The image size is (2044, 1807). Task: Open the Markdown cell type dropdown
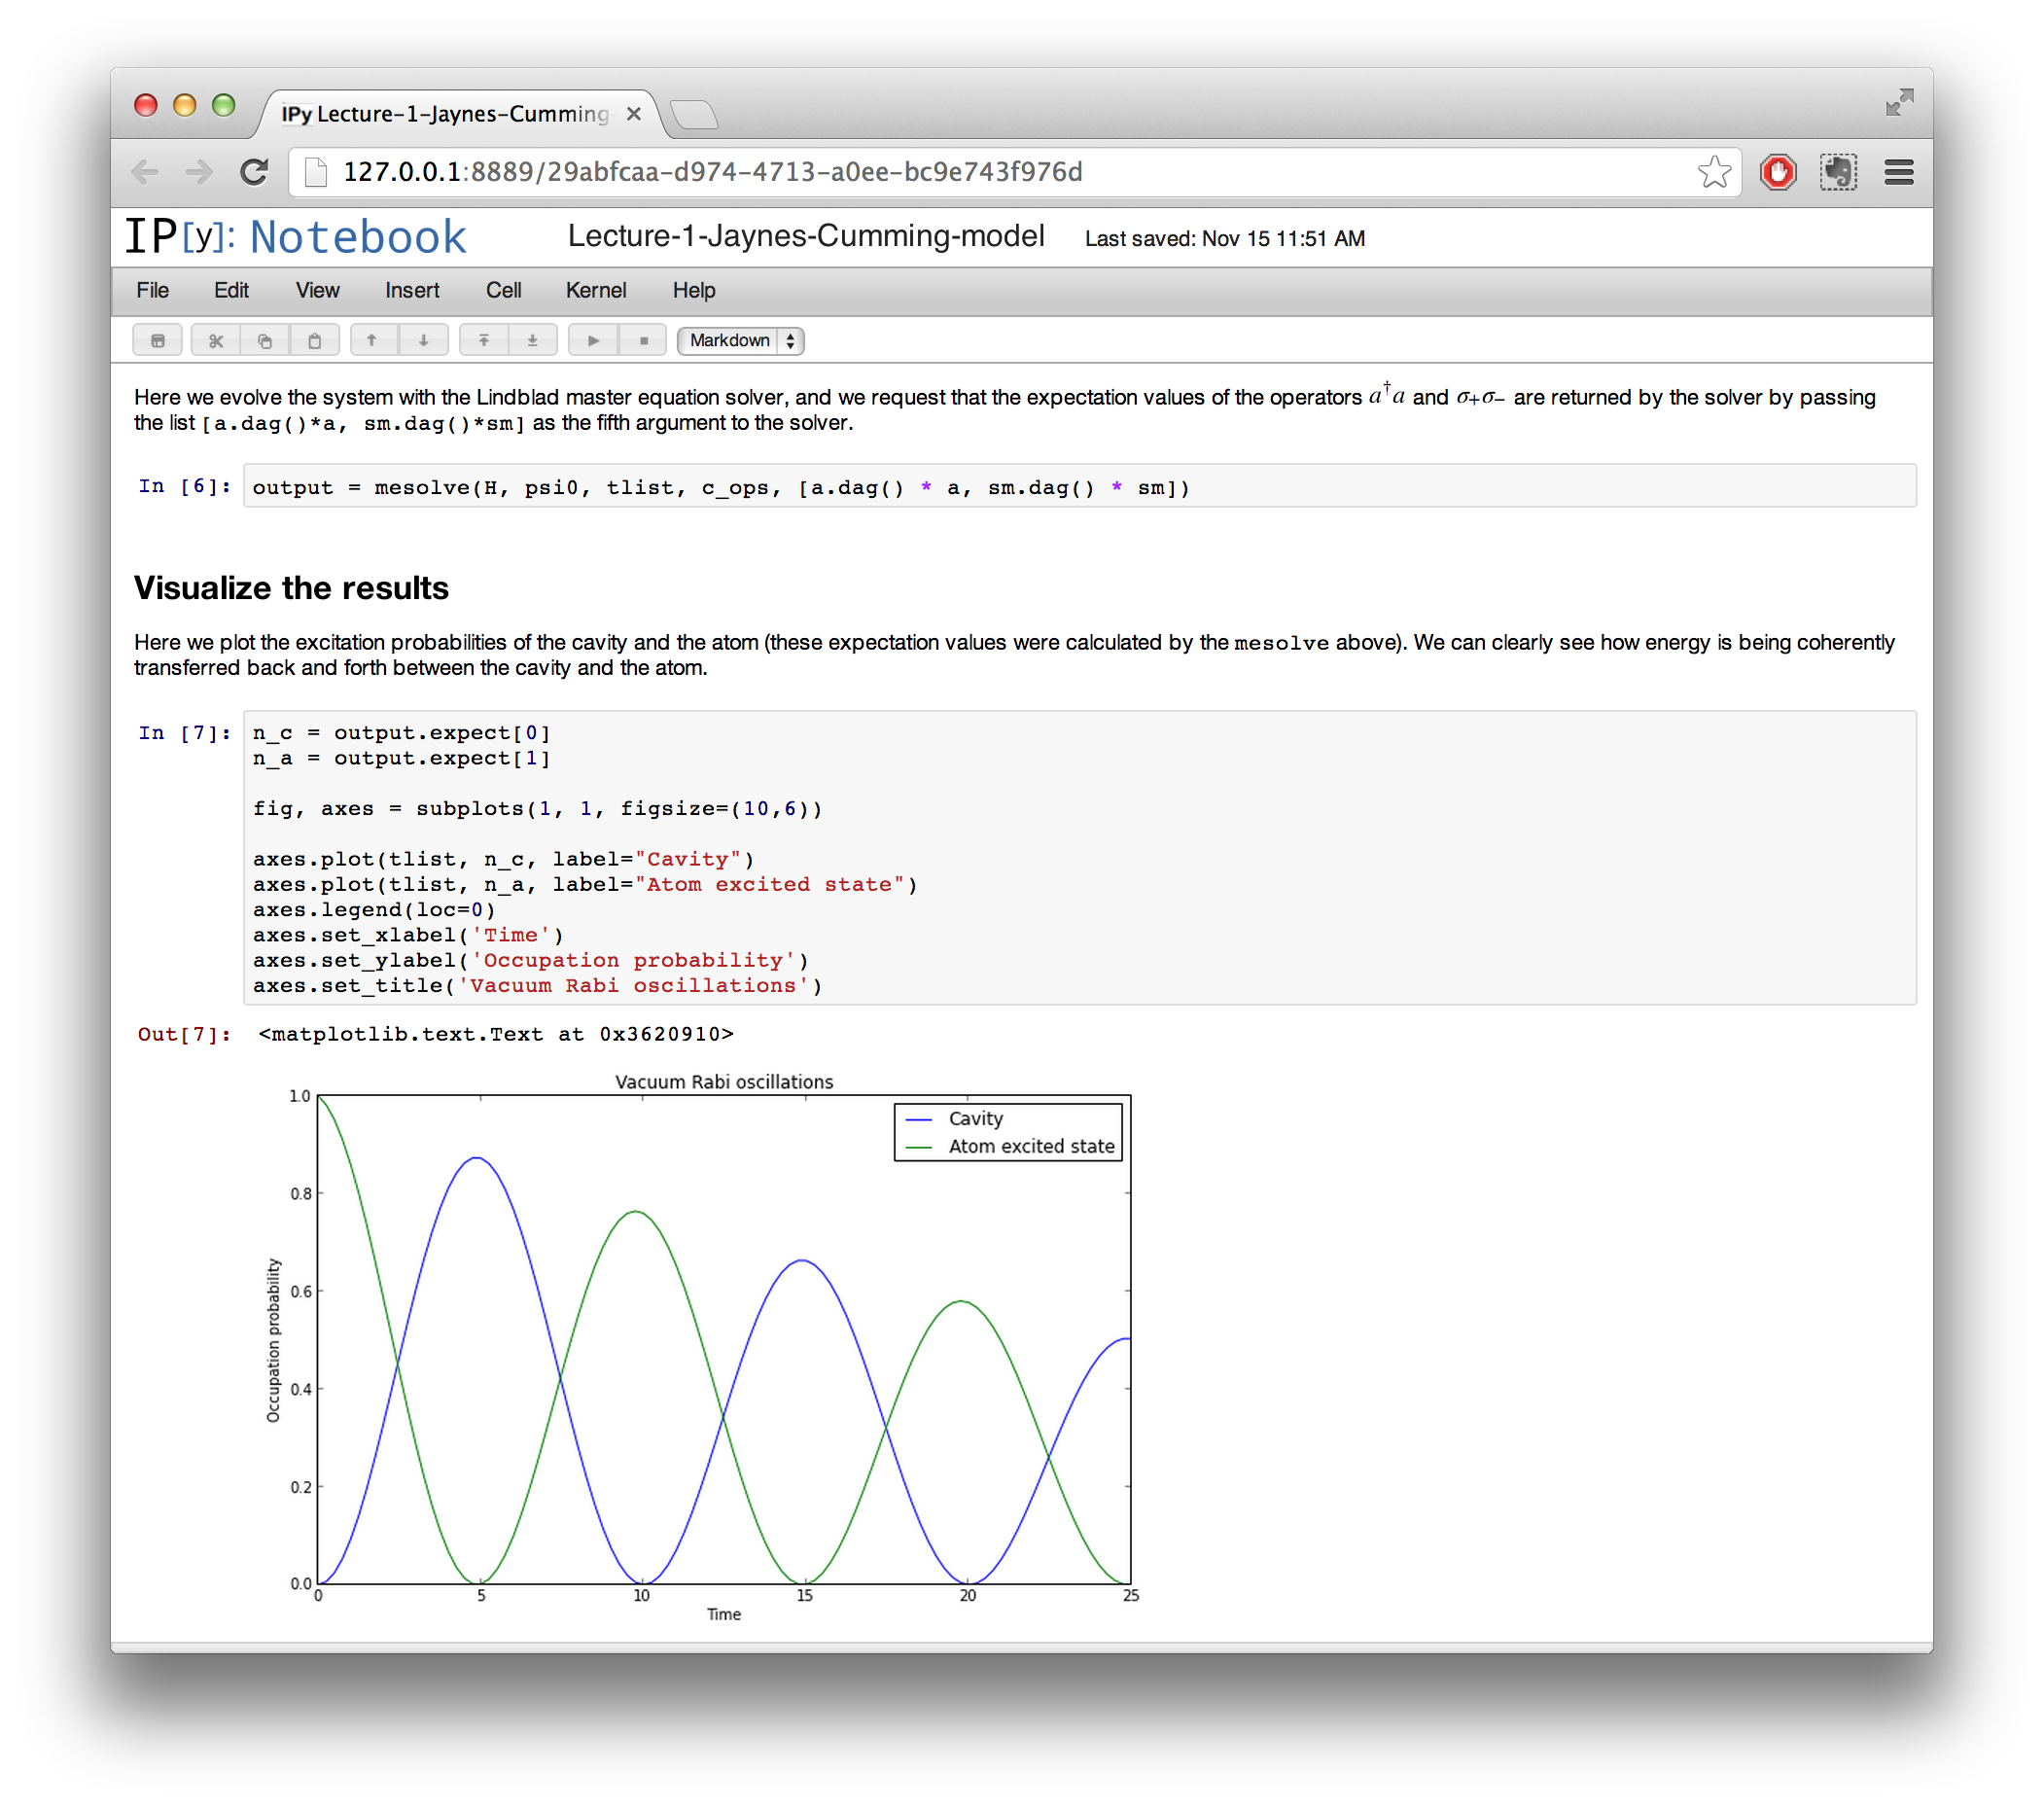click(x=741, y=341)
